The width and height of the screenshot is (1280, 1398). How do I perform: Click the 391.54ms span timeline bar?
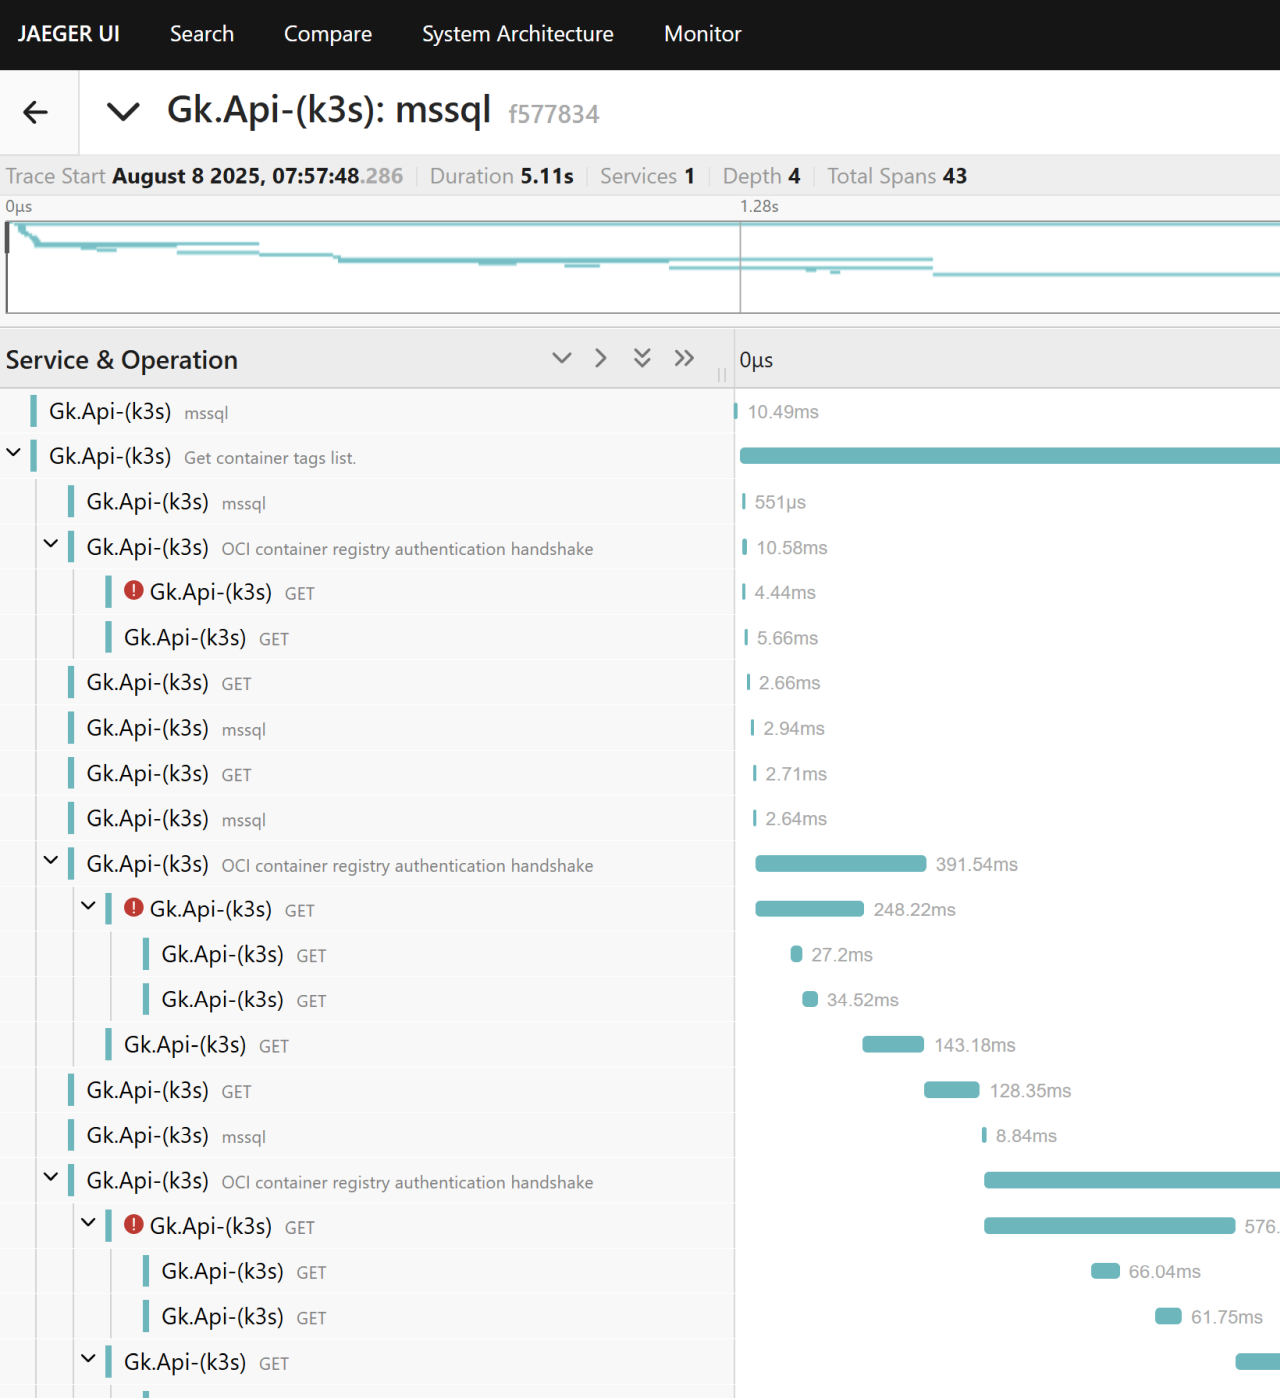[840, 864]
